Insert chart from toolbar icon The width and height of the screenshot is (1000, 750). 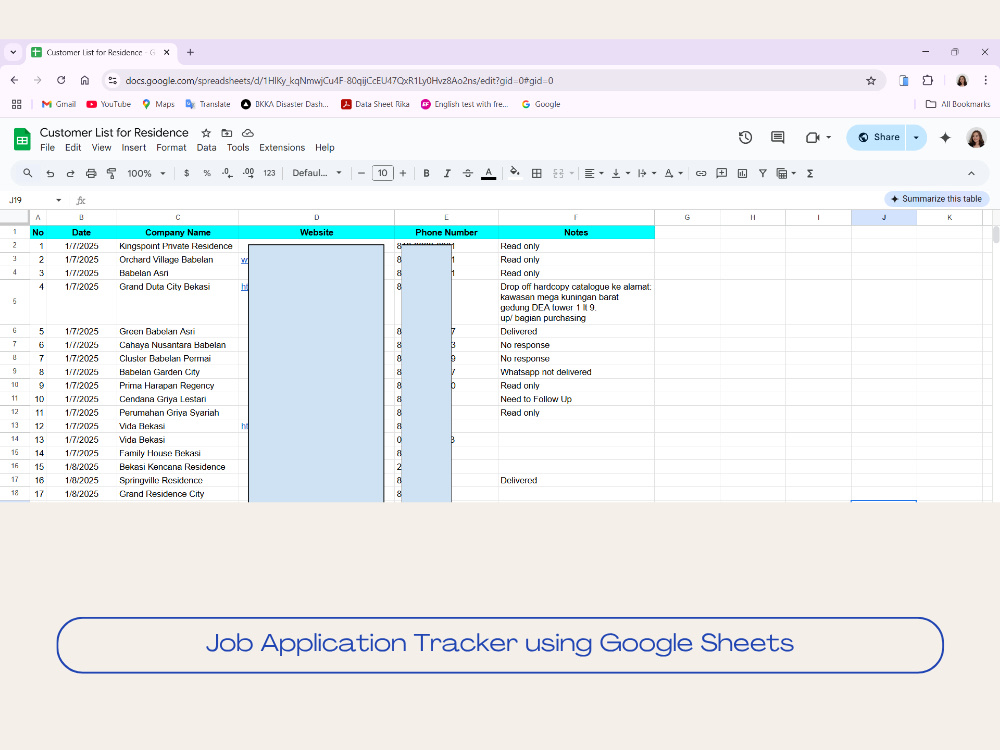tap(742, 173)
